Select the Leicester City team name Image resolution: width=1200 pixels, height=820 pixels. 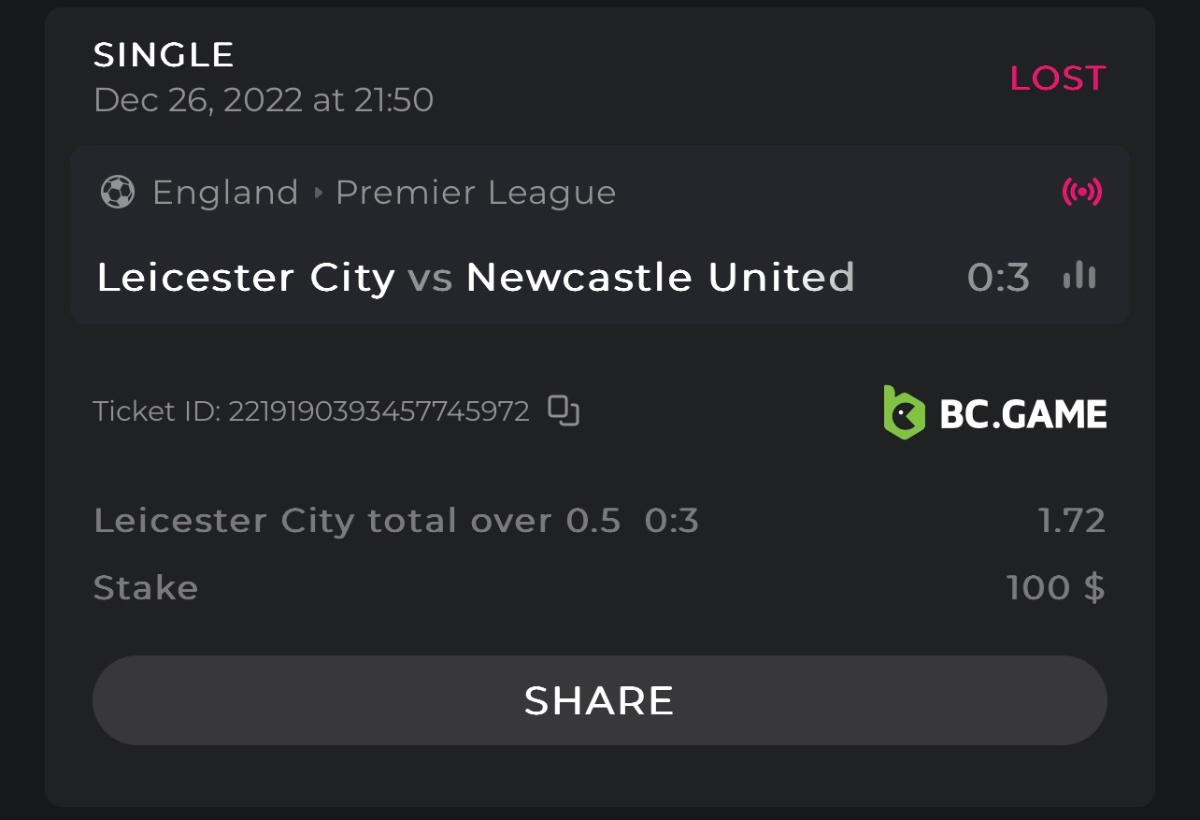[246, 277]
